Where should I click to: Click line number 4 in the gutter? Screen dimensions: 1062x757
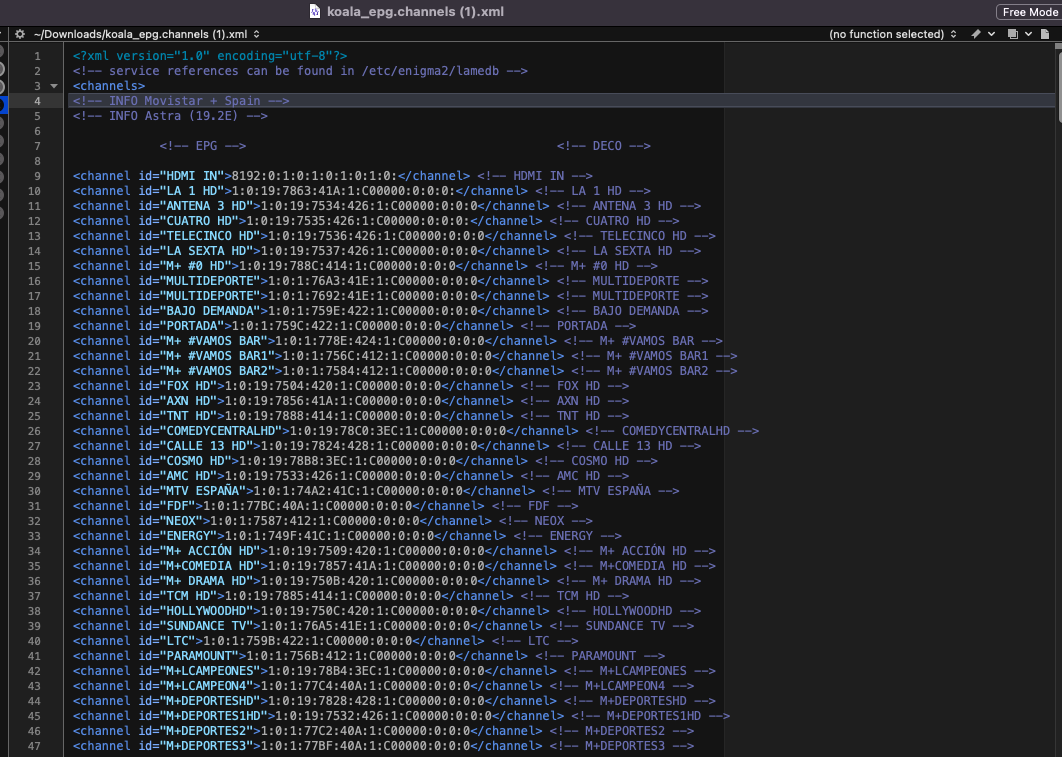37,101
